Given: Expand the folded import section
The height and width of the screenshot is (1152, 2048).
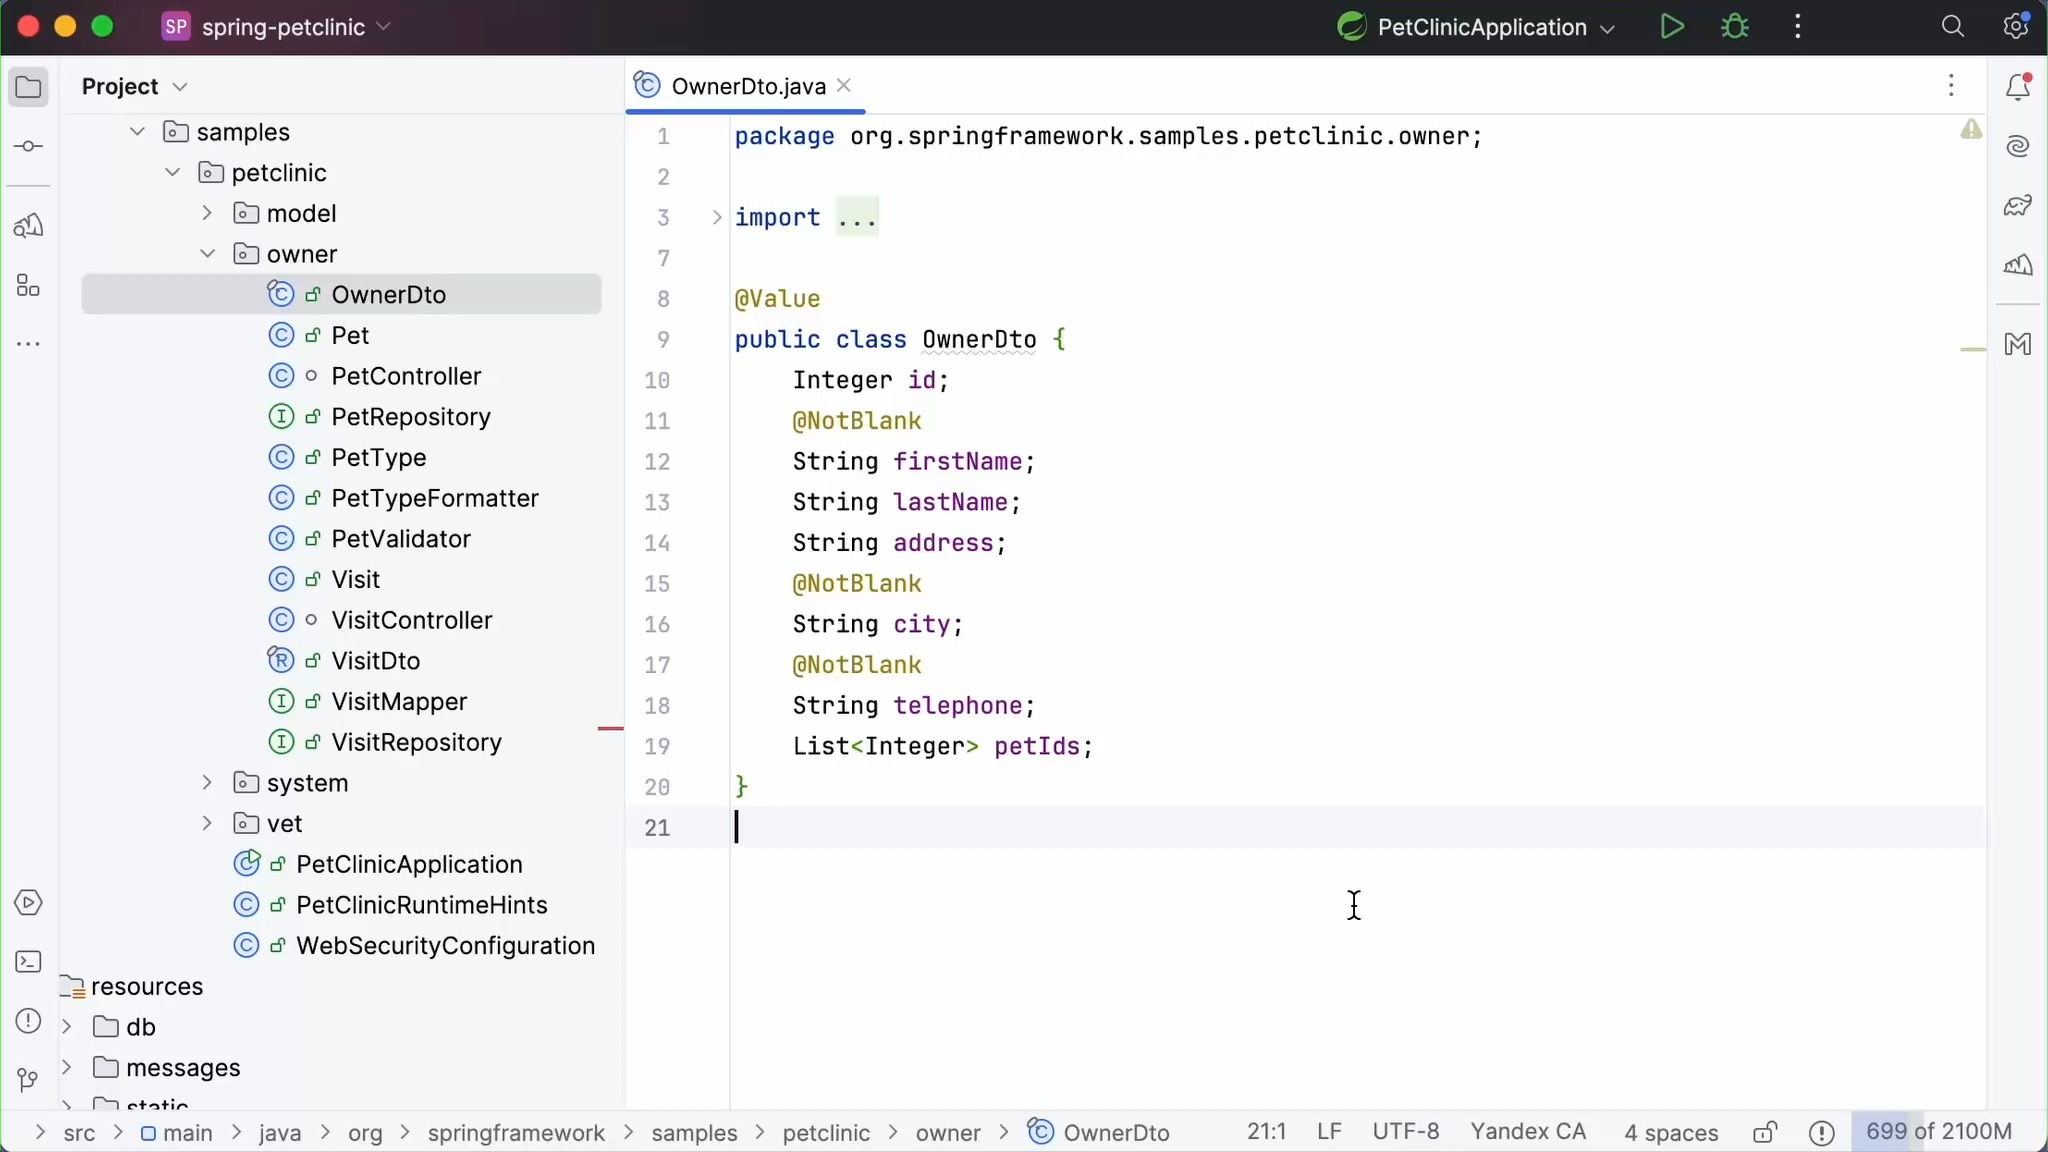Looking at the screenshot, I should (716, 217).
